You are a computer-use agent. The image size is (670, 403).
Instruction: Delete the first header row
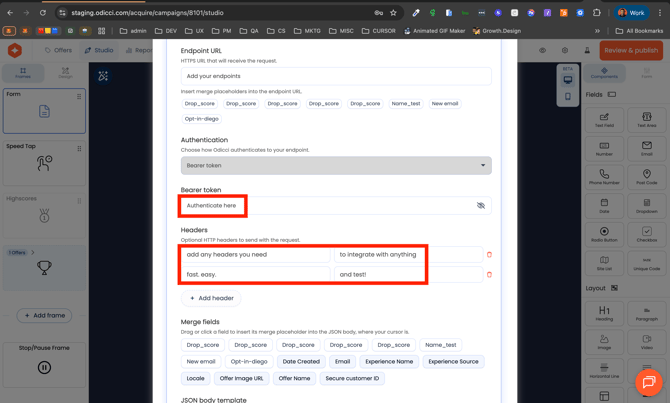(489, 255)
